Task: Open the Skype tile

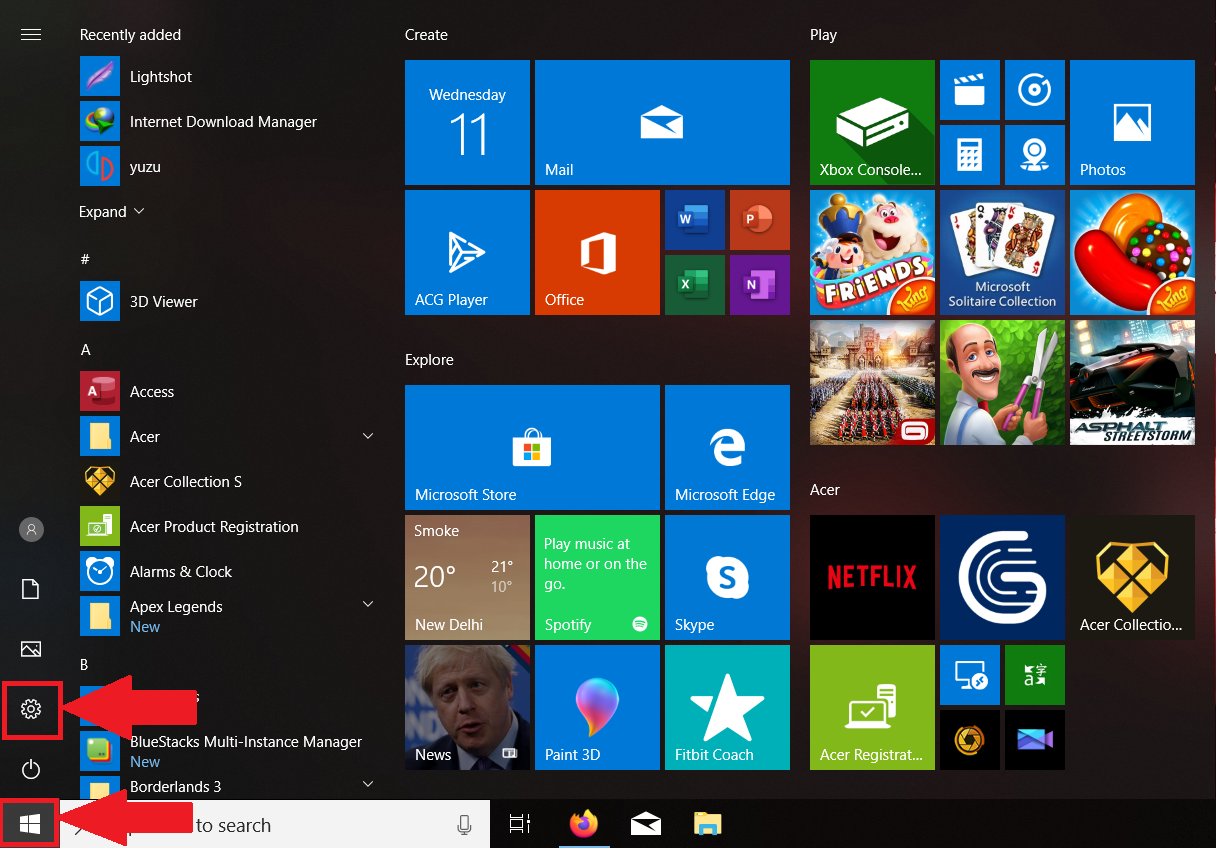Action: click(x=727, y=577)
